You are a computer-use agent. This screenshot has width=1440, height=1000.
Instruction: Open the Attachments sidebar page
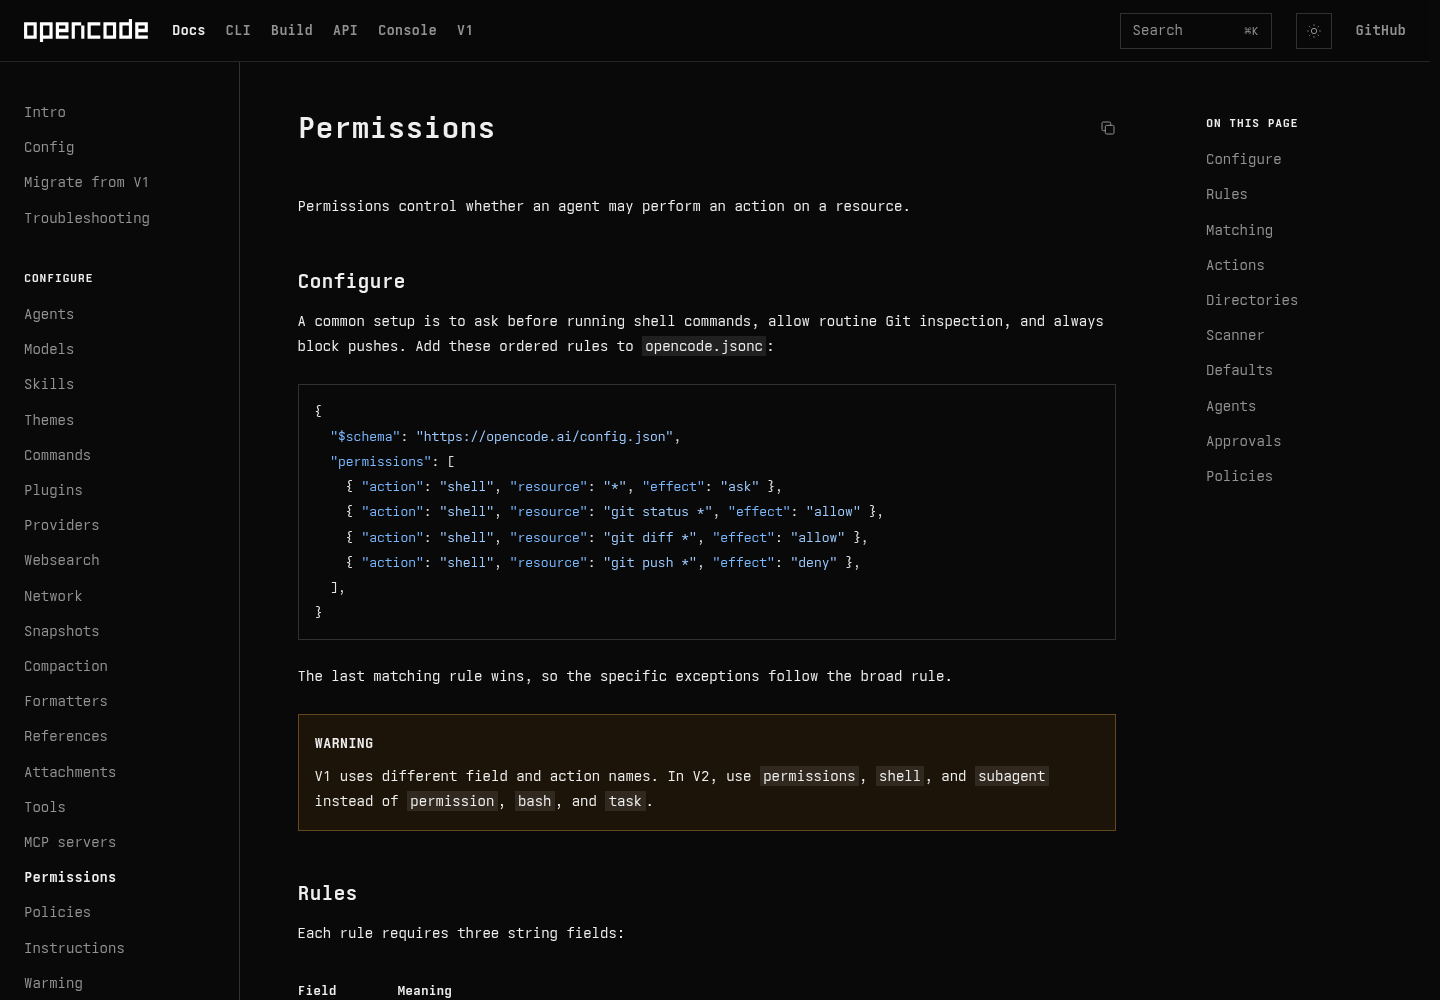pos(70,772)
